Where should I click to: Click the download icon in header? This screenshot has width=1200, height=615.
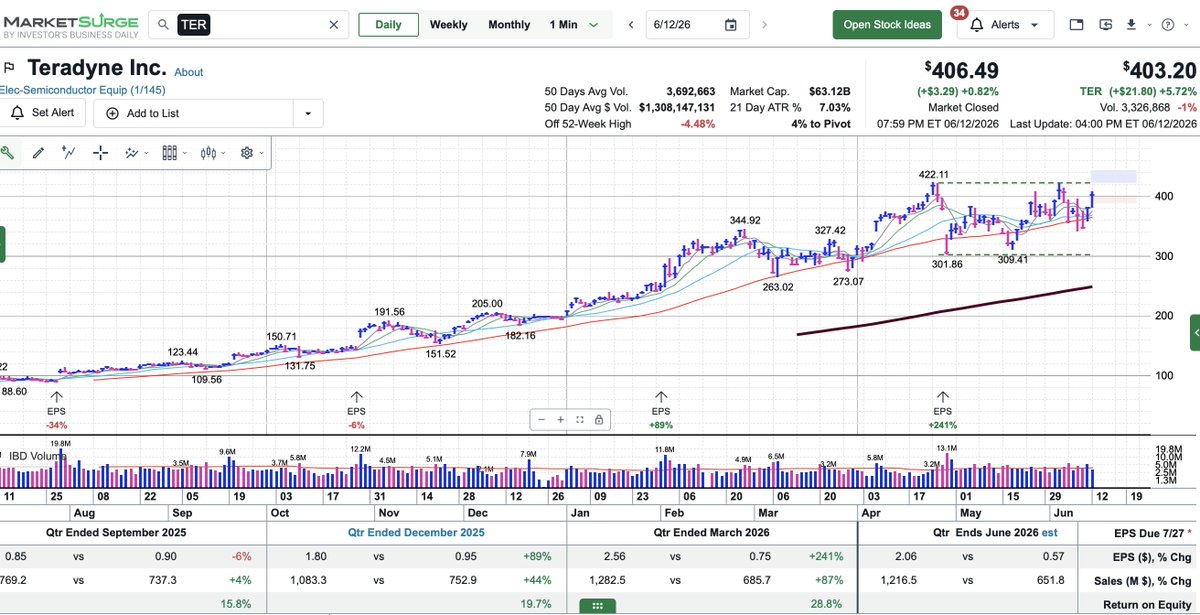[1131, 25]
